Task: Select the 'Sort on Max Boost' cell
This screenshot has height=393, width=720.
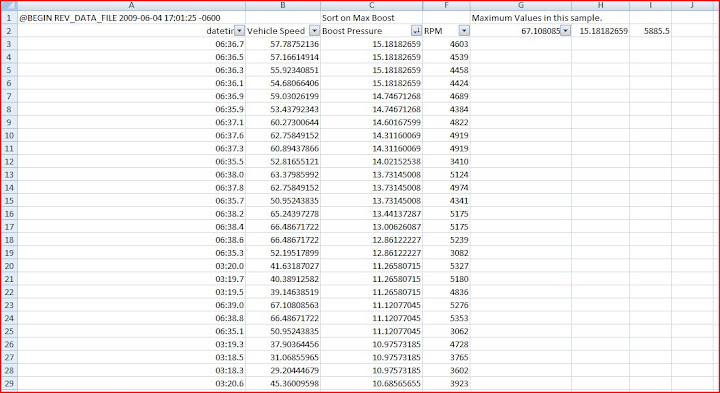Action: [x=371, y=18]
